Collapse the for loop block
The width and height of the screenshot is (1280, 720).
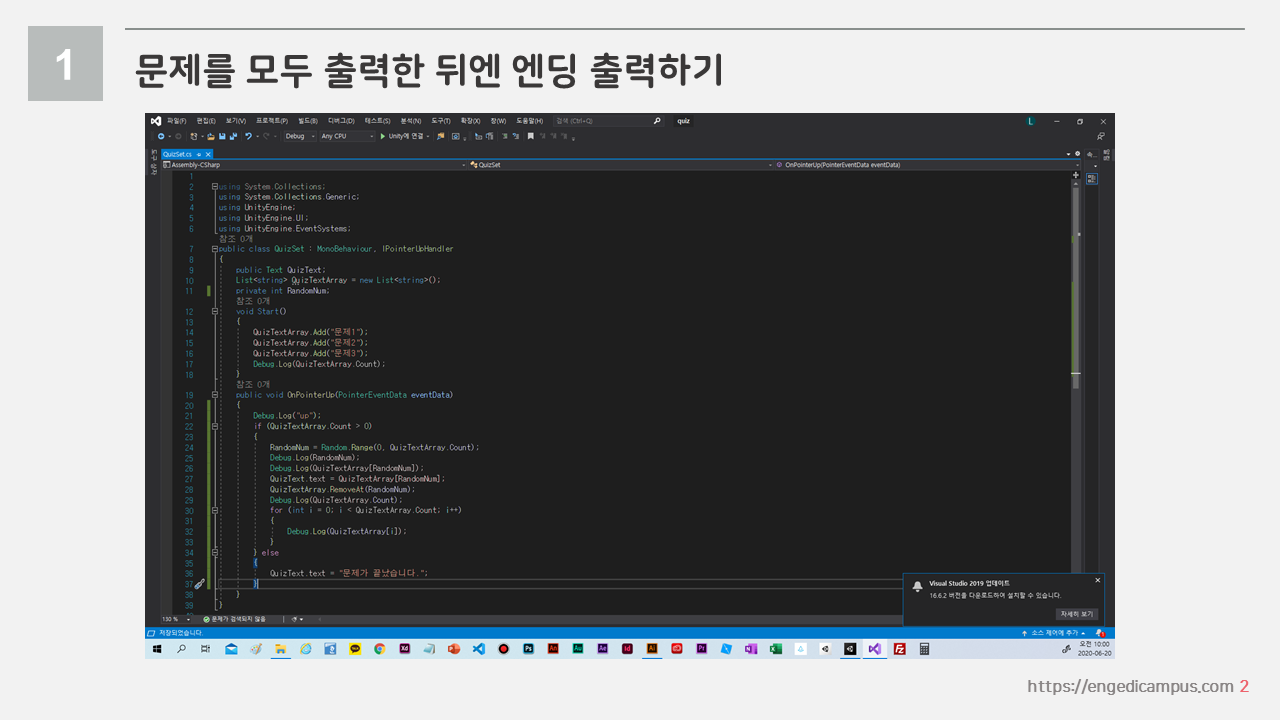[x=214, y=510]
